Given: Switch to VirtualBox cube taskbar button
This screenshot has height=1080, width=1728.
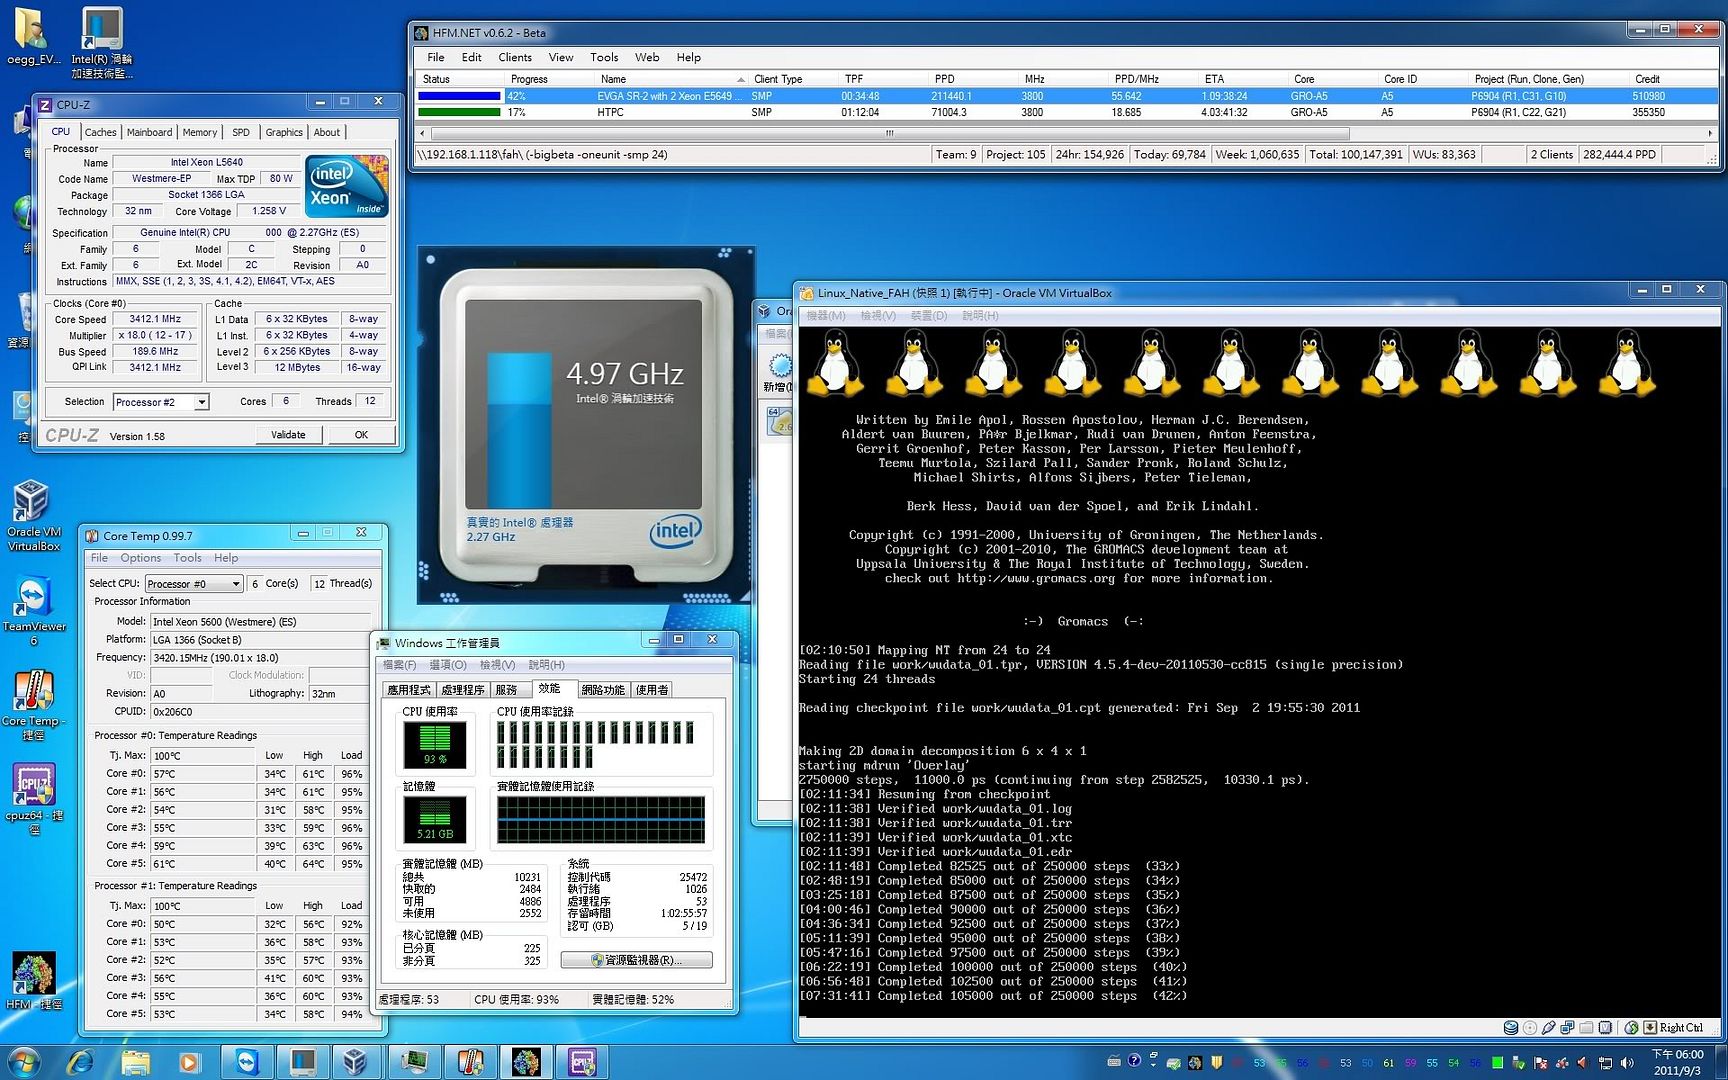Looking at the screenshot, I should tap(356, 1062).
